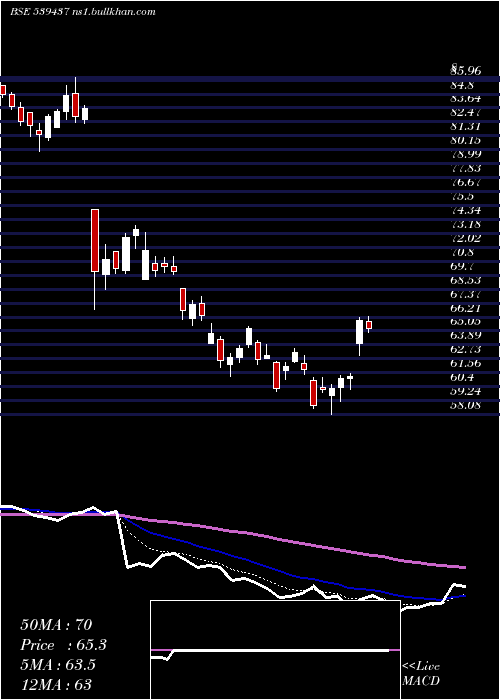This screenshot has height=700, width=500.
Task: Select the 60.4 axis value
Action: 462,378
